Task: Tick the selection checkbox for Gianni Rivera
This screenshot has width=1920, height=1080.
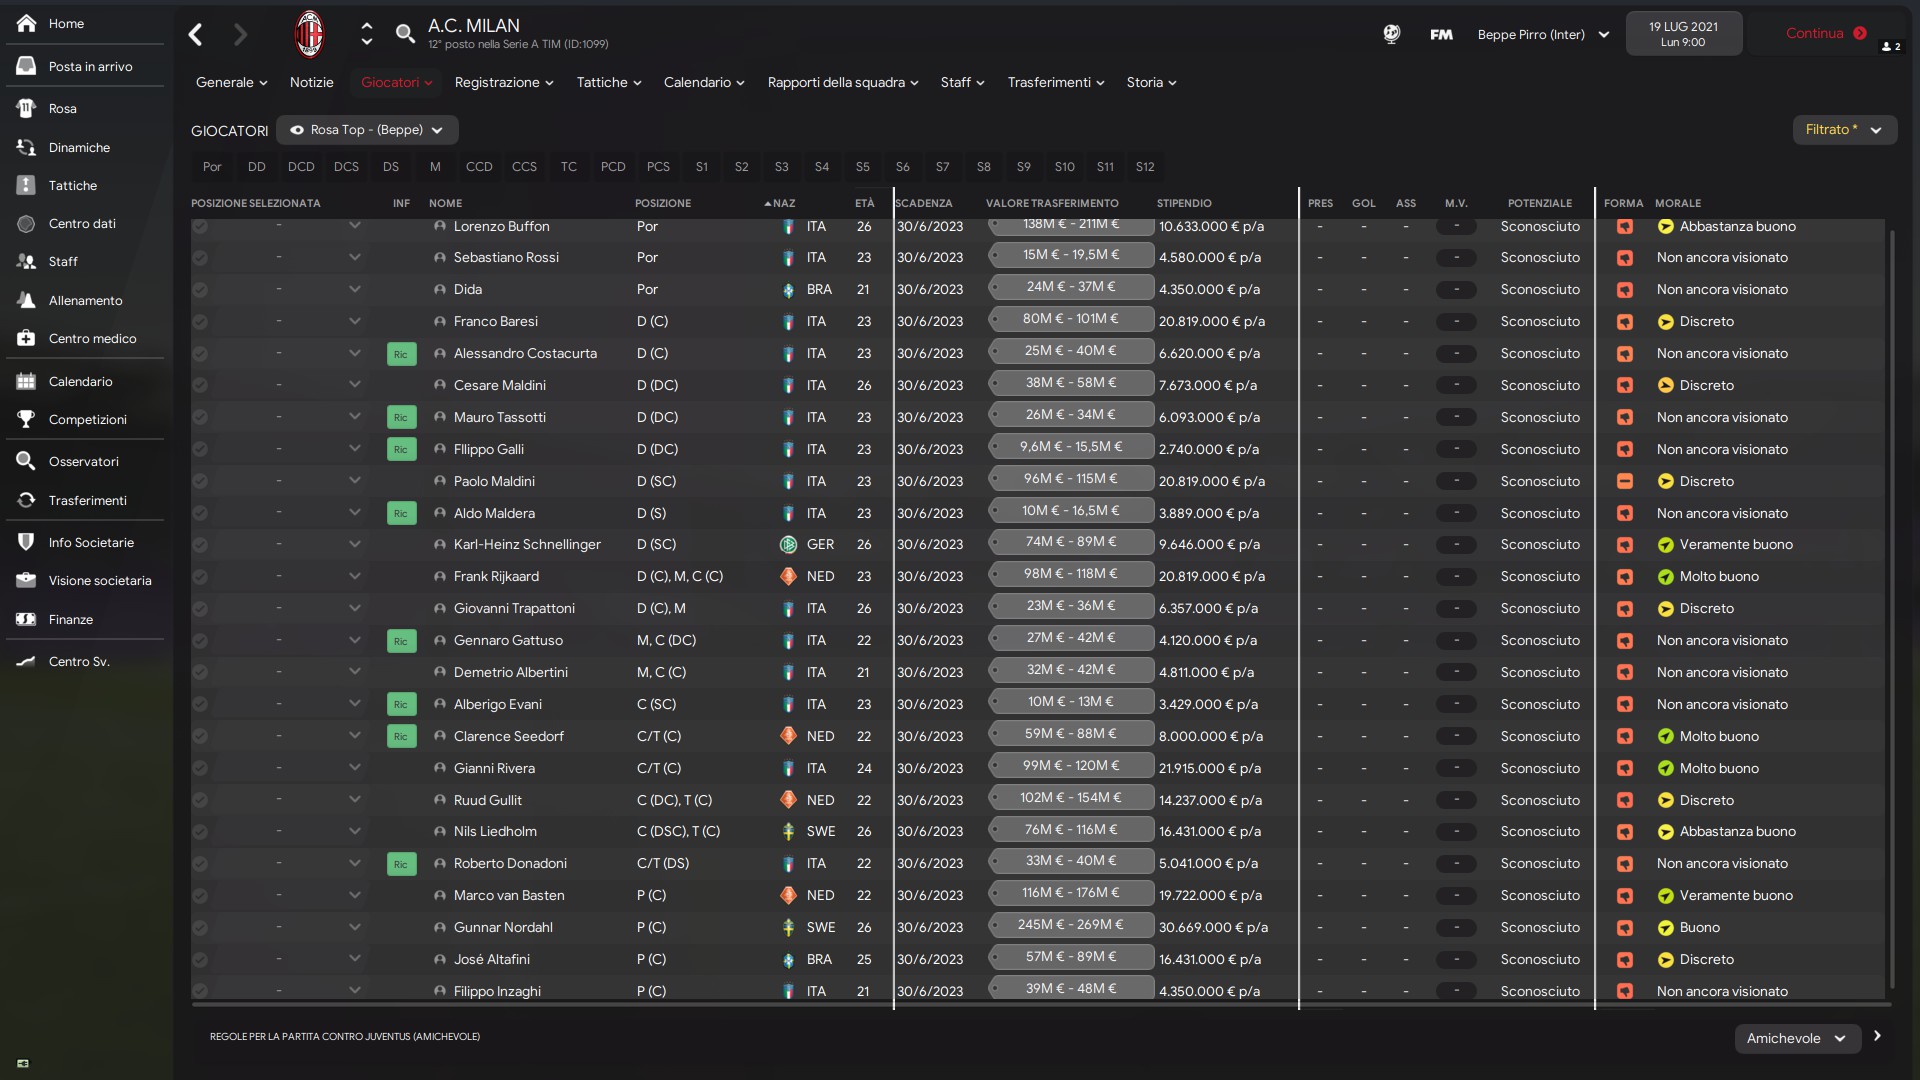Action: tap(200, 768)
